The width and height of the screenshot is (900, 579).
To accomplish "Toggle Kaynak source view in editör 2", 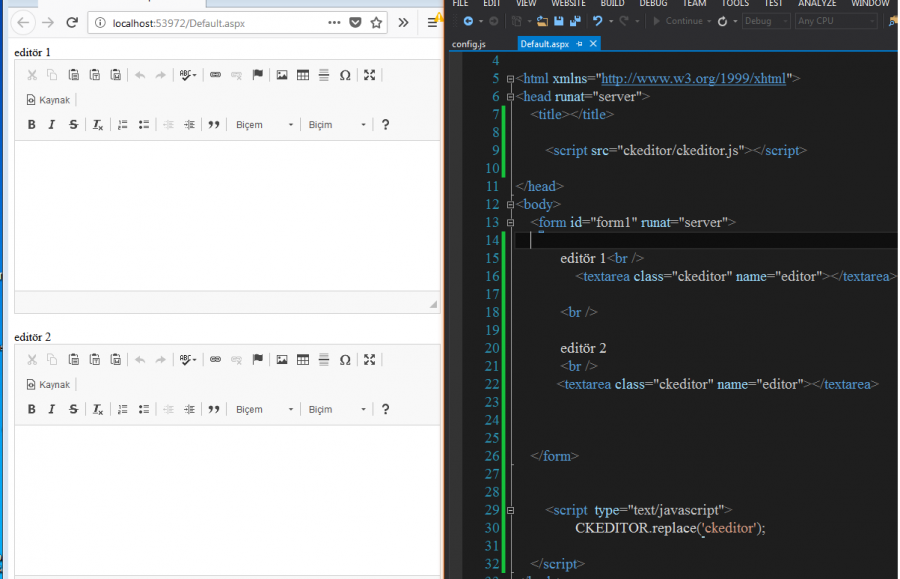I will tap(48, 384).
